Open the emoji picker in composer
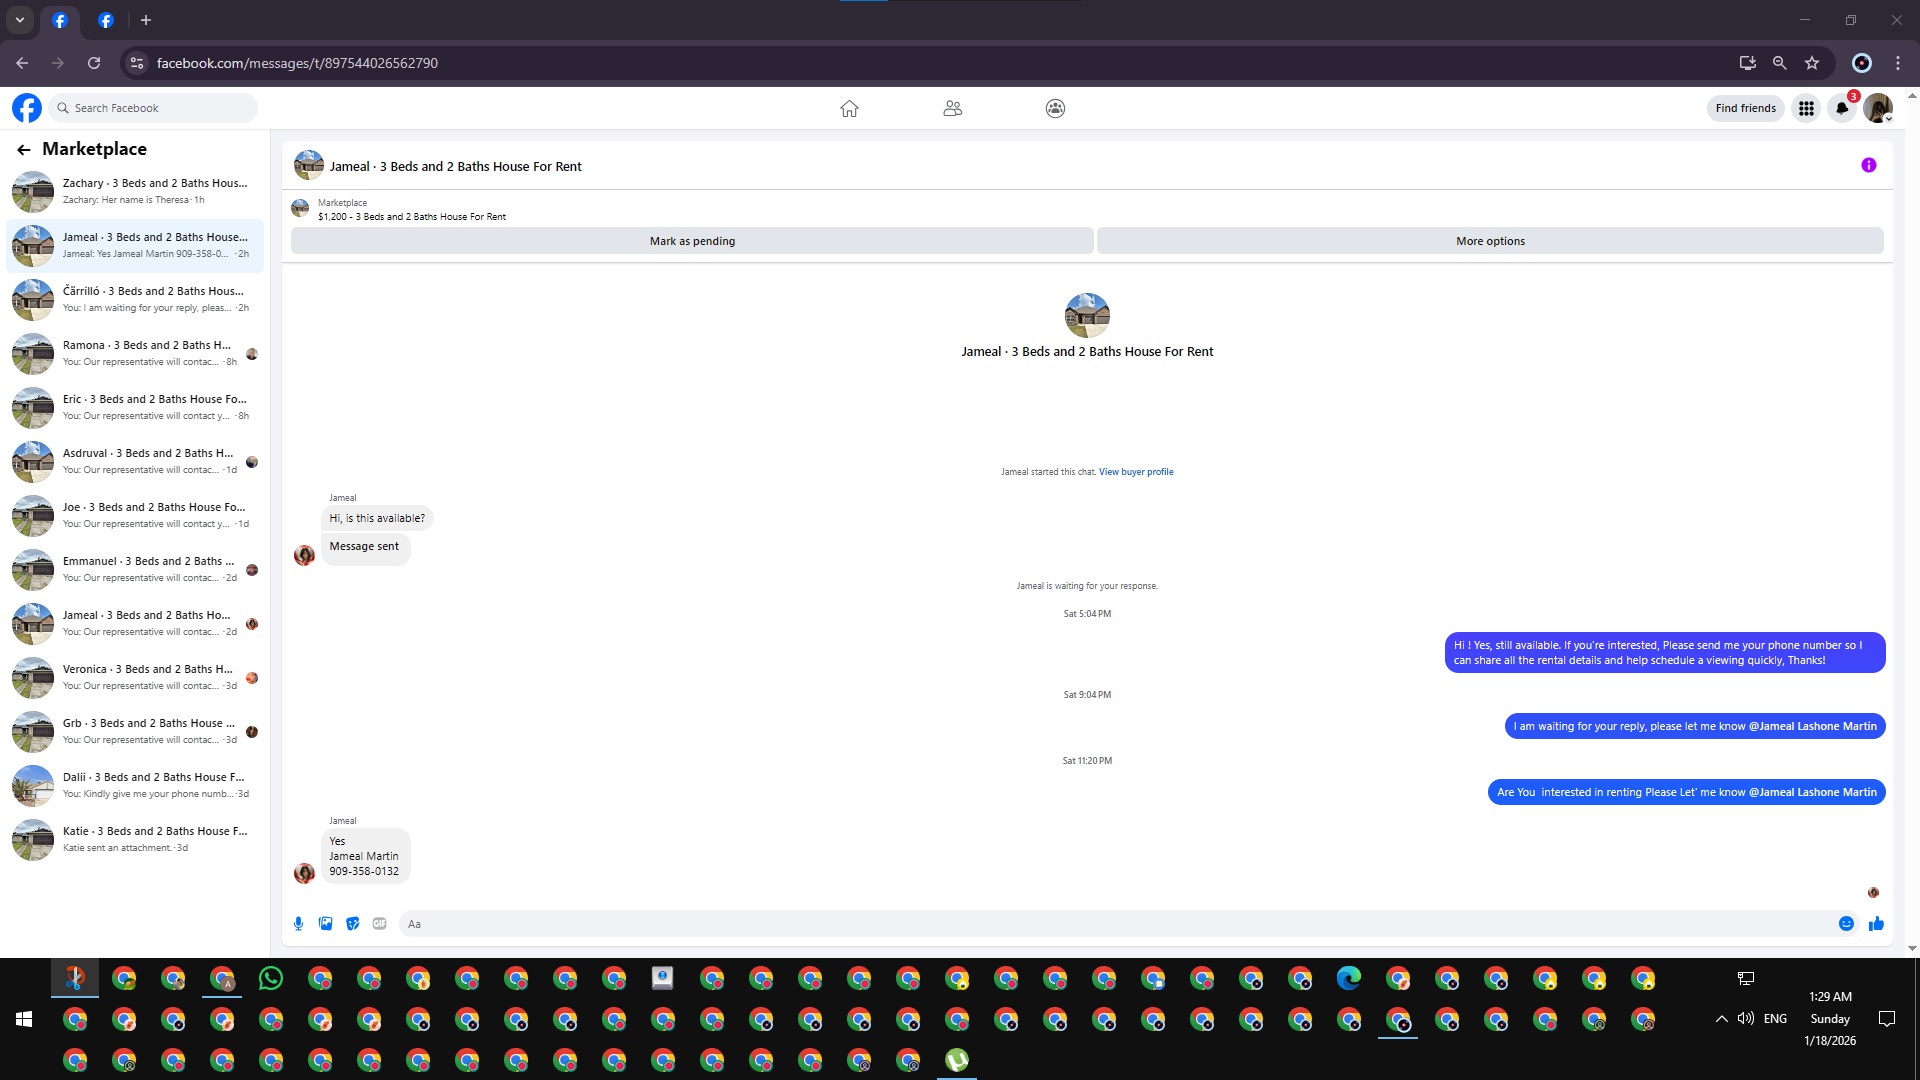1920x1080 pixels. [x=1846, y=924]
